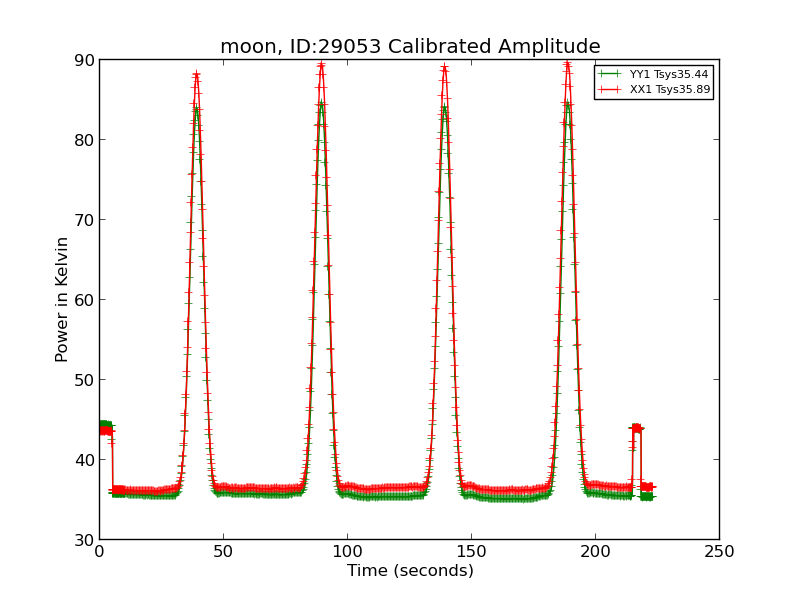Click the "90" tick label on Power axis
800x600 pixels.
tap(84, 60)
